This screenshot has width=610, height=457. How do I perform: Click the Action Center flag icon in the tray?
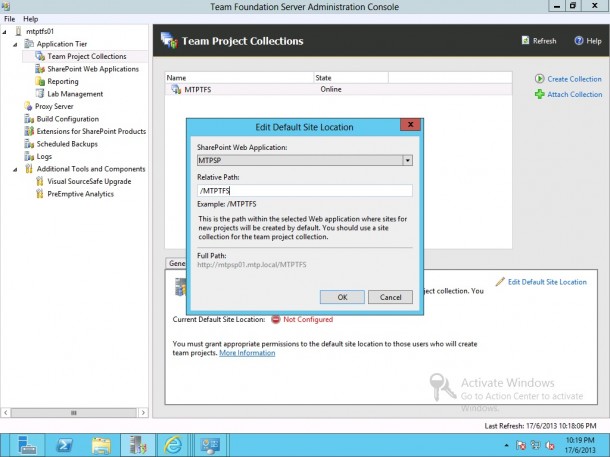coord(521,445)
